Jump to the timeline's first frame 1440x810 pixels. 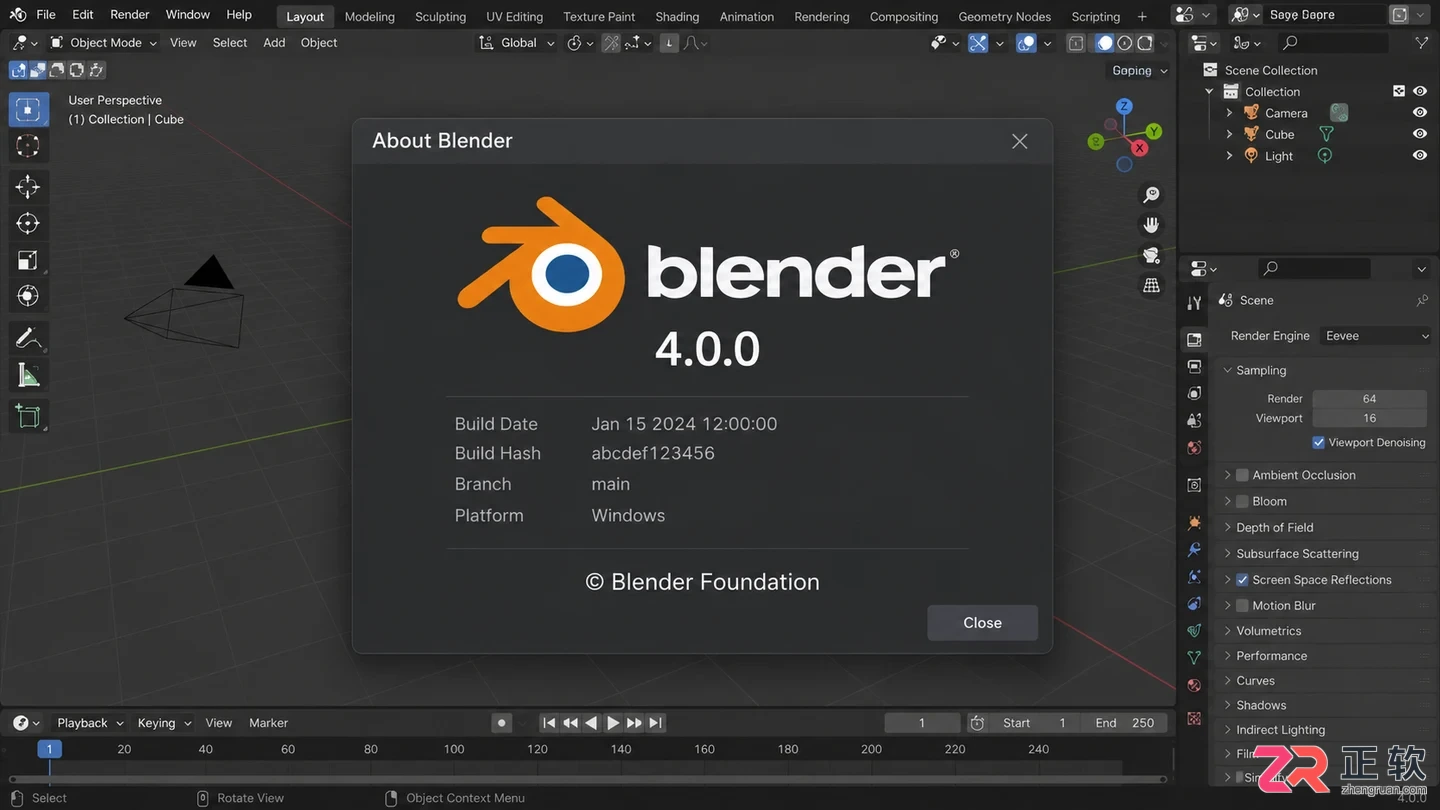click(x=549, y=723)
